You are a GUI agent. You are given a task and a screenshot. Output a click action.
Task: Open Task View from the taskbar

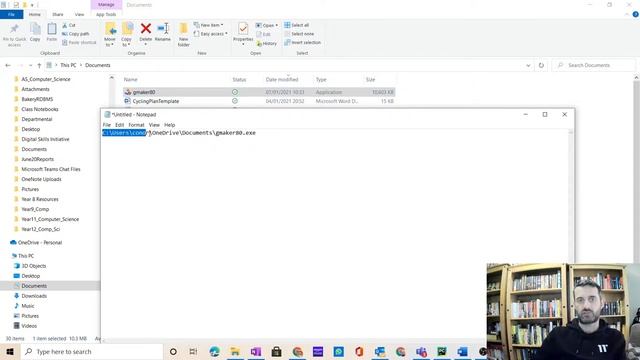(x=193, y=351)
